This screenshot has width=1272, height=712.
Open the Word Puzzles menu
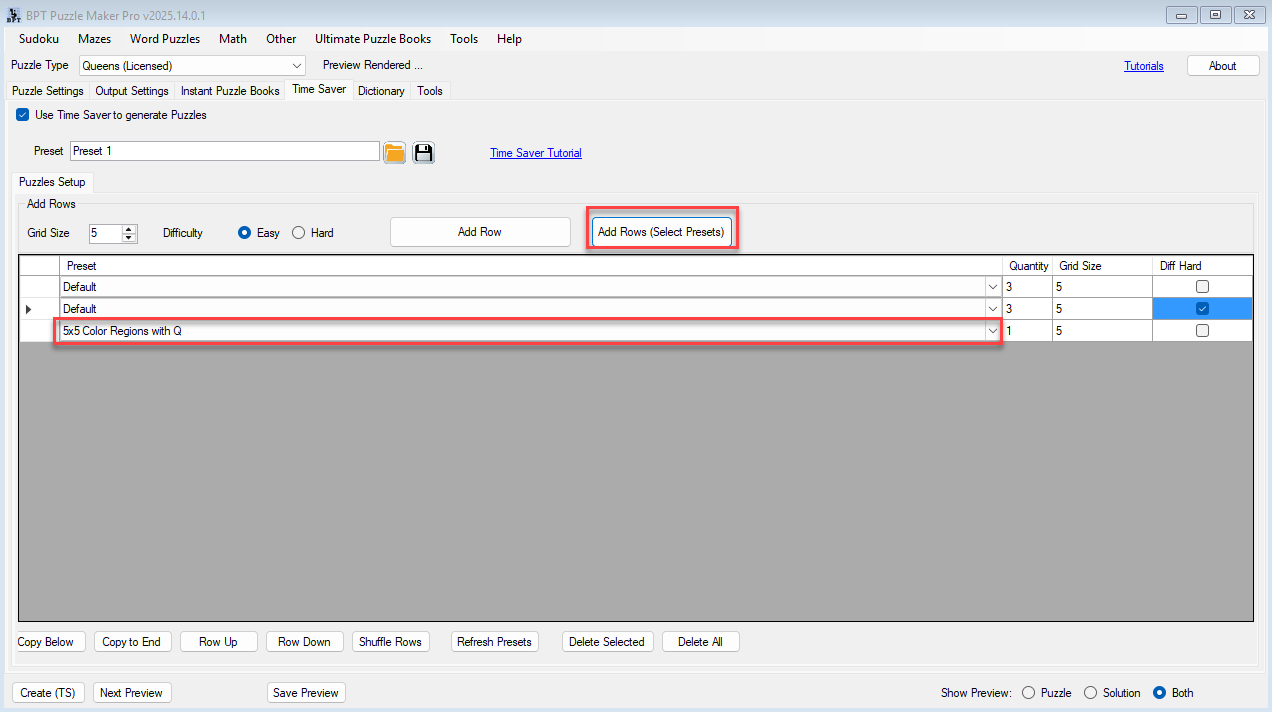coord(165,39)
